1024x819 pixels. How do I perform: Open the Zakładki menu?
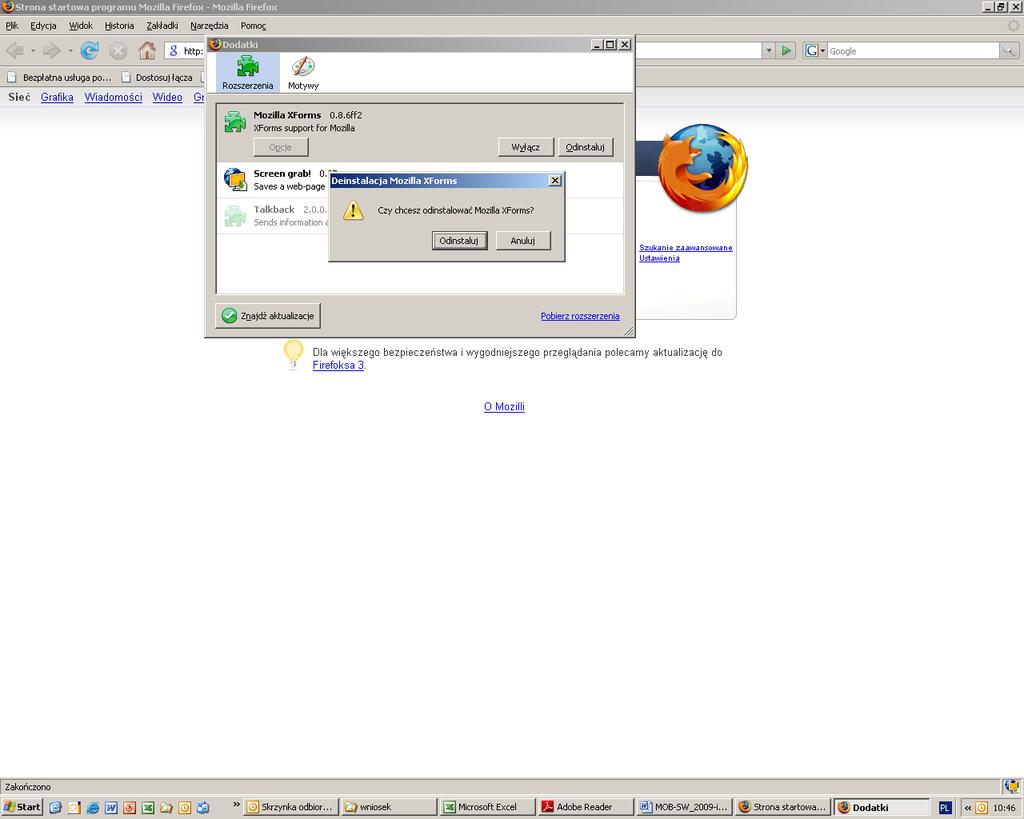pos(162,25)
